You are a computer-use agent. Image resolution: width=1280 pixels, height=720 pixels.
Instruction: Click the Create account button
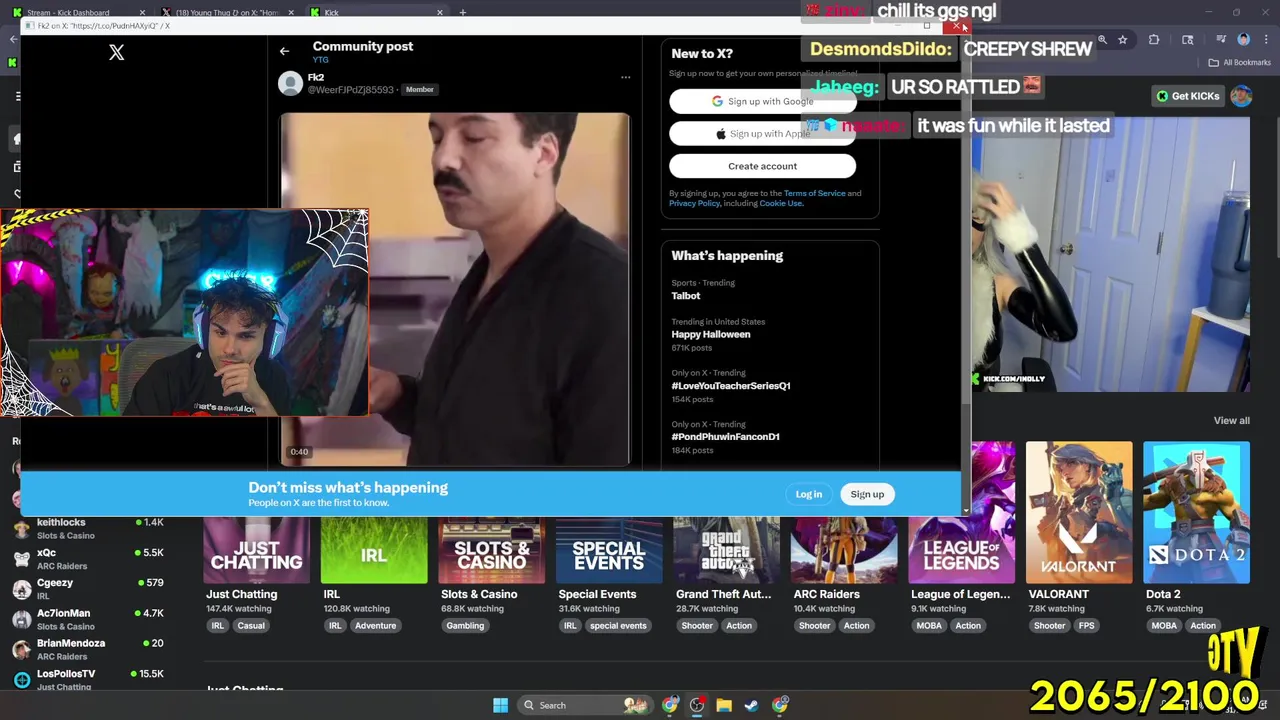[763, 166]
